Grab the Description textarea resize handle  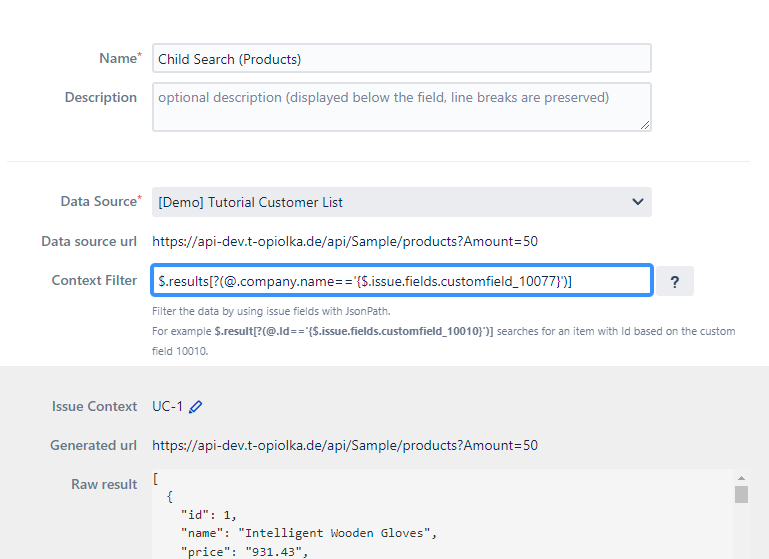[x=645, y=125]
